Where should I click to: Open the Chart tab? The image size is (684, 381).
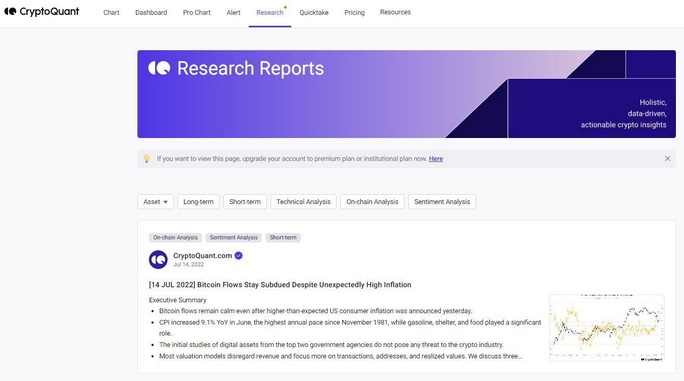tap(111, 13)
